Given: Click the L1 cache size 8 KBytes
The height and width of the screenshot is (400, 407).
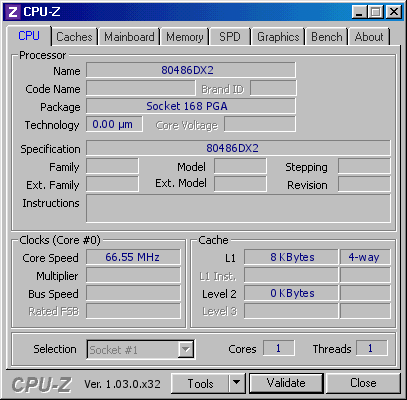Looking at the screenshot, I should [291, 257].
